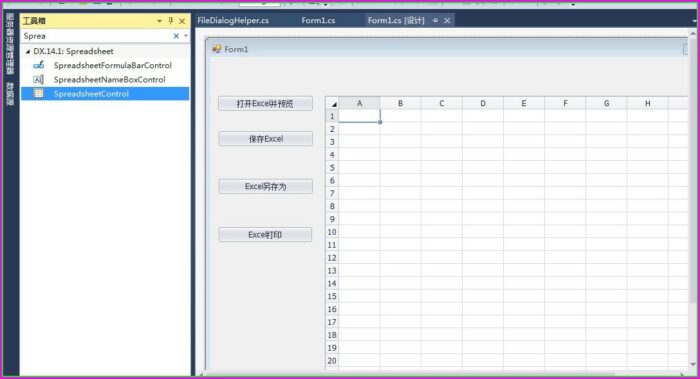700x379 pixels.
Task: Select SpreadsheetNameBoxControl in the toolbox
Action: point(105,79)
